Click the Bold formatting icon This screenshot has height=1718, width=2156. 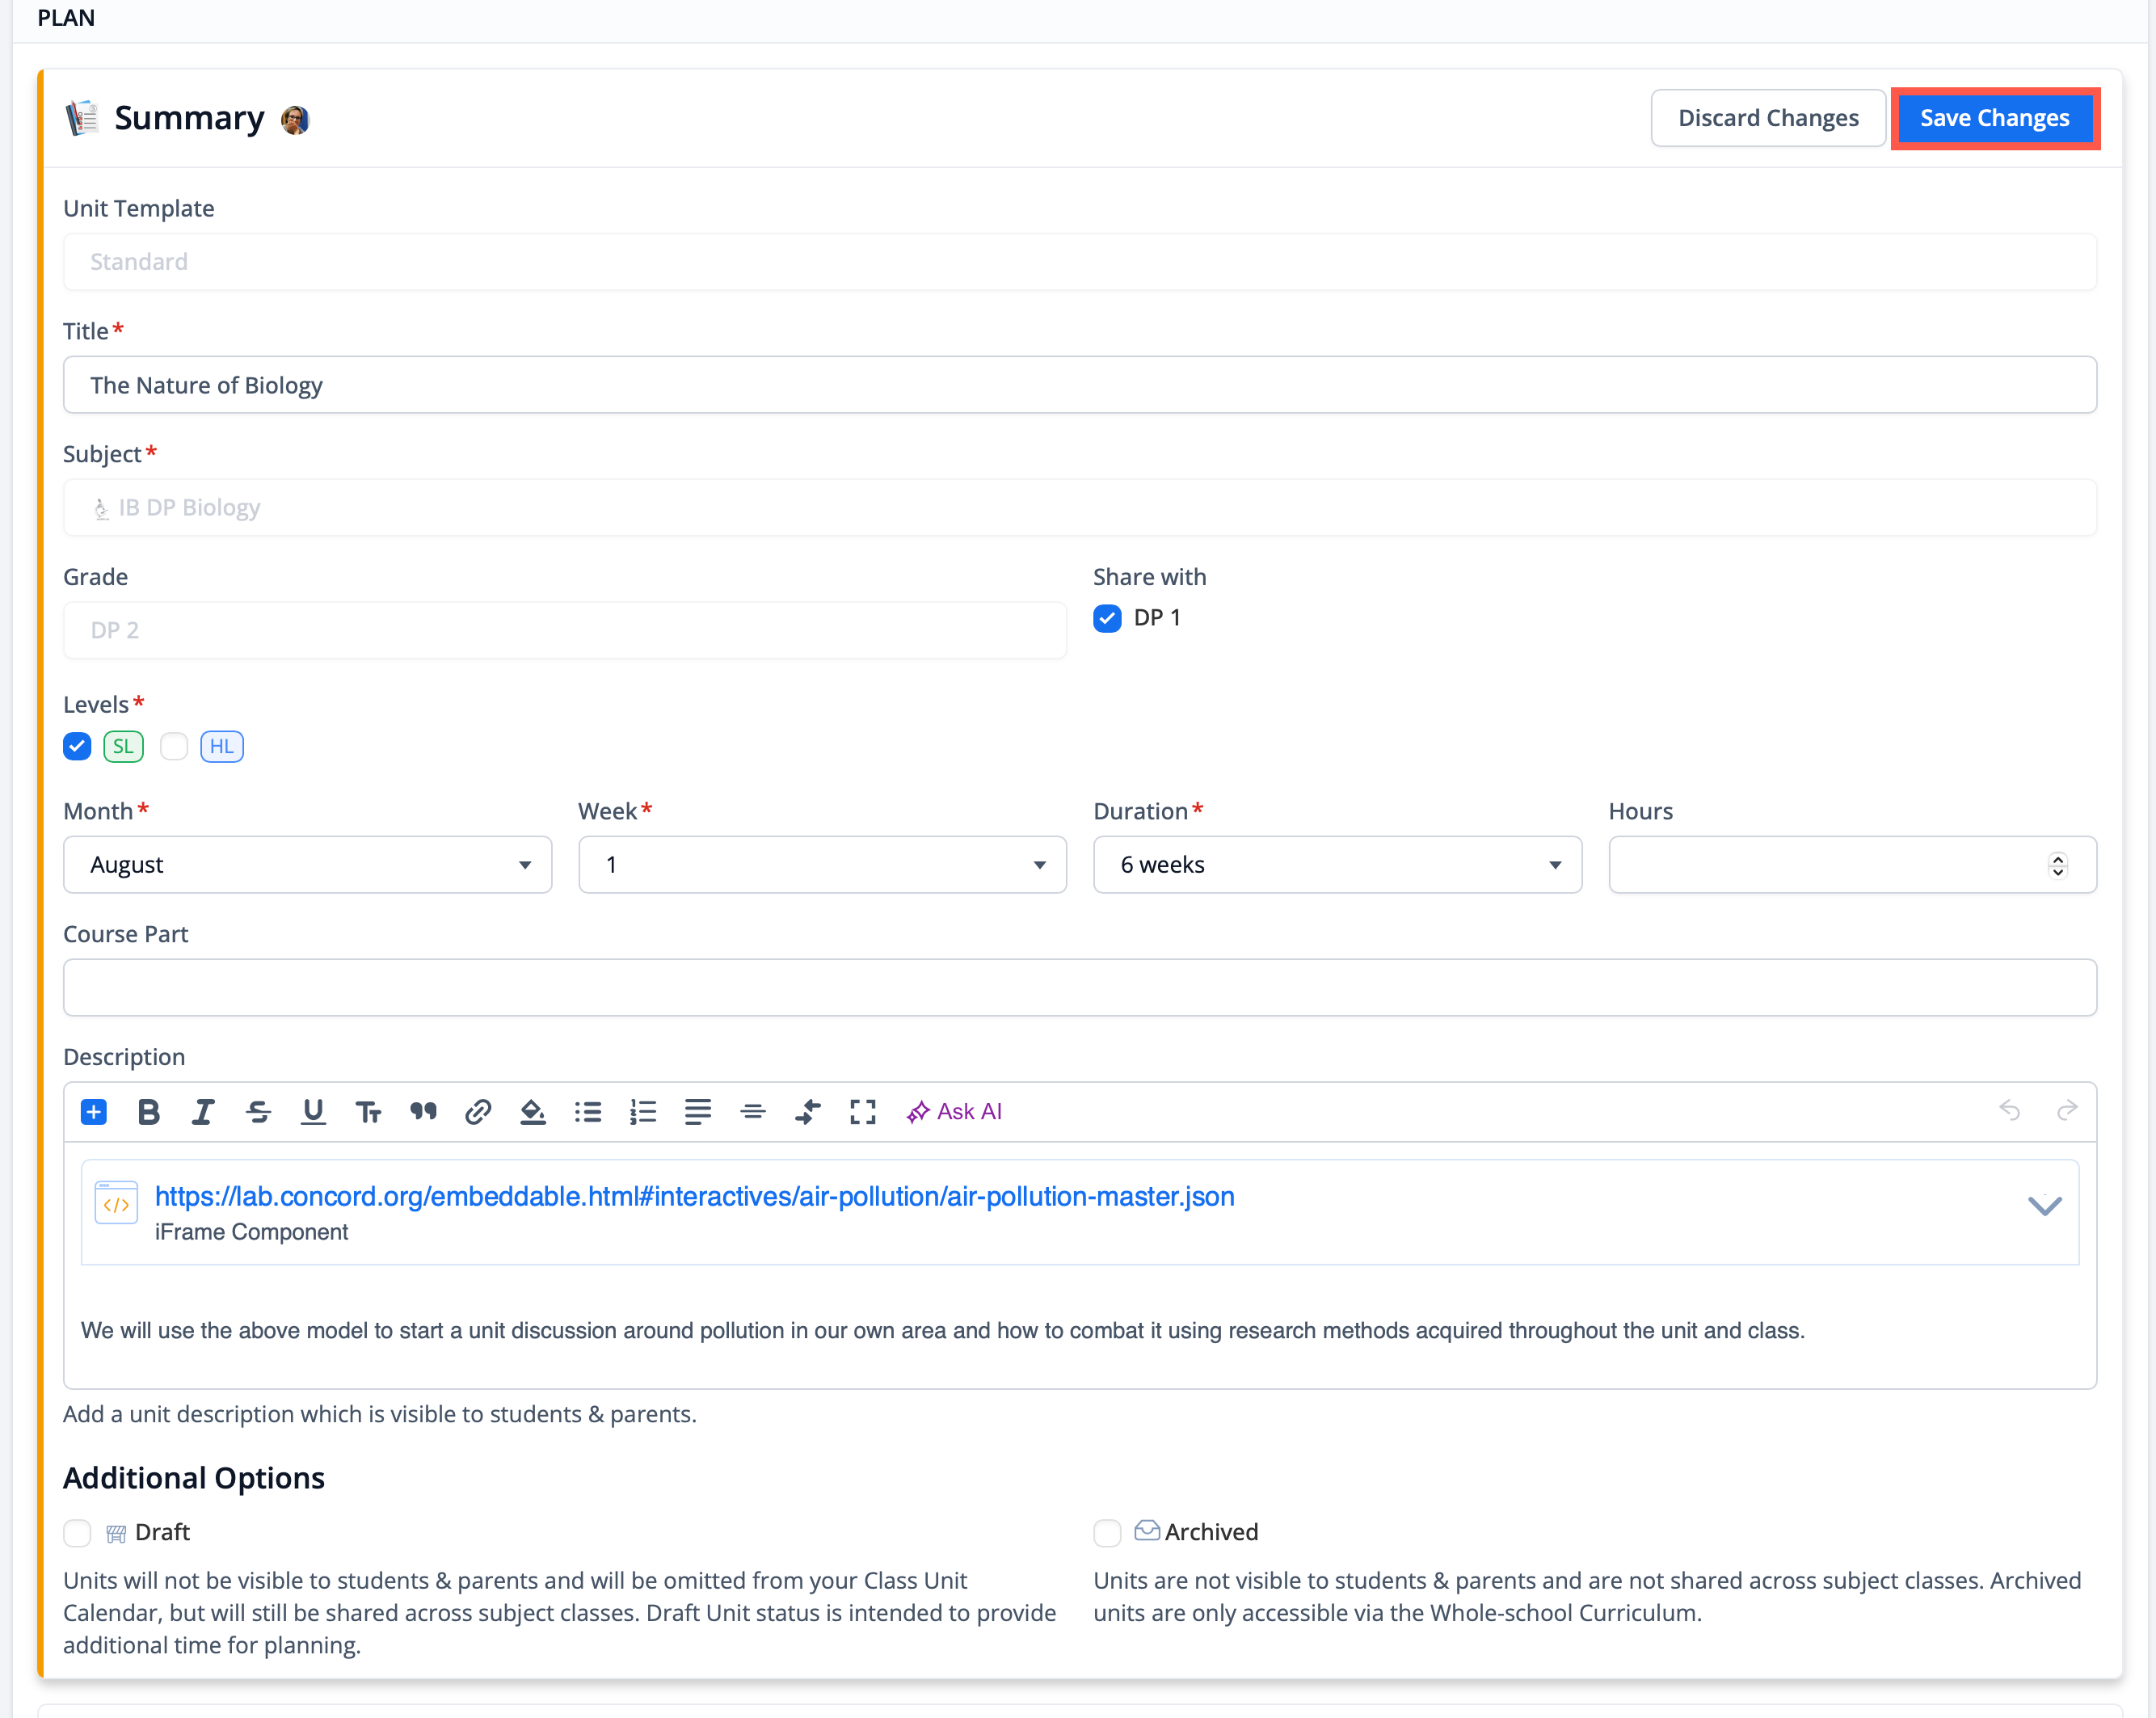click(x=149, y=1112)
